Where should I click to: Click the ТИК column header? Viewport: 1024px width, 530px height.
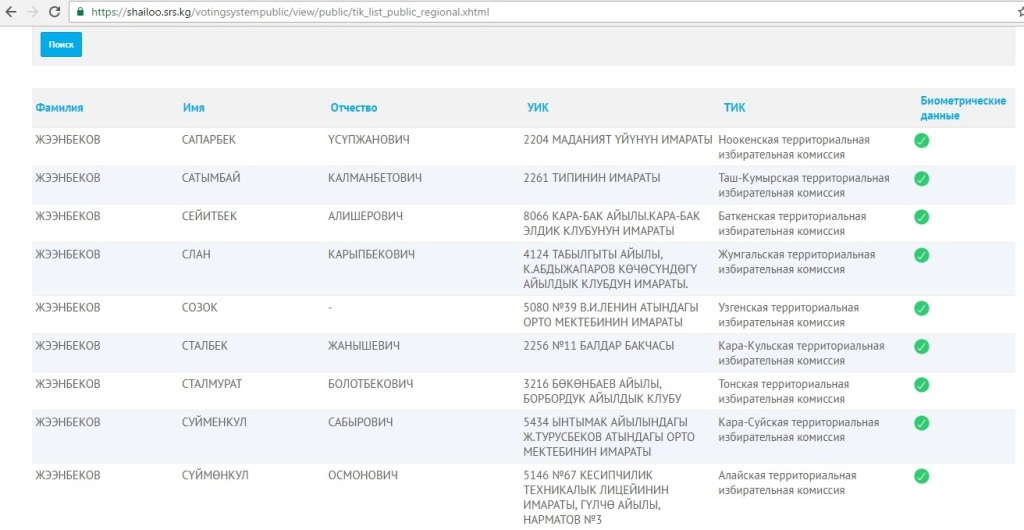(x=734, y=108)
